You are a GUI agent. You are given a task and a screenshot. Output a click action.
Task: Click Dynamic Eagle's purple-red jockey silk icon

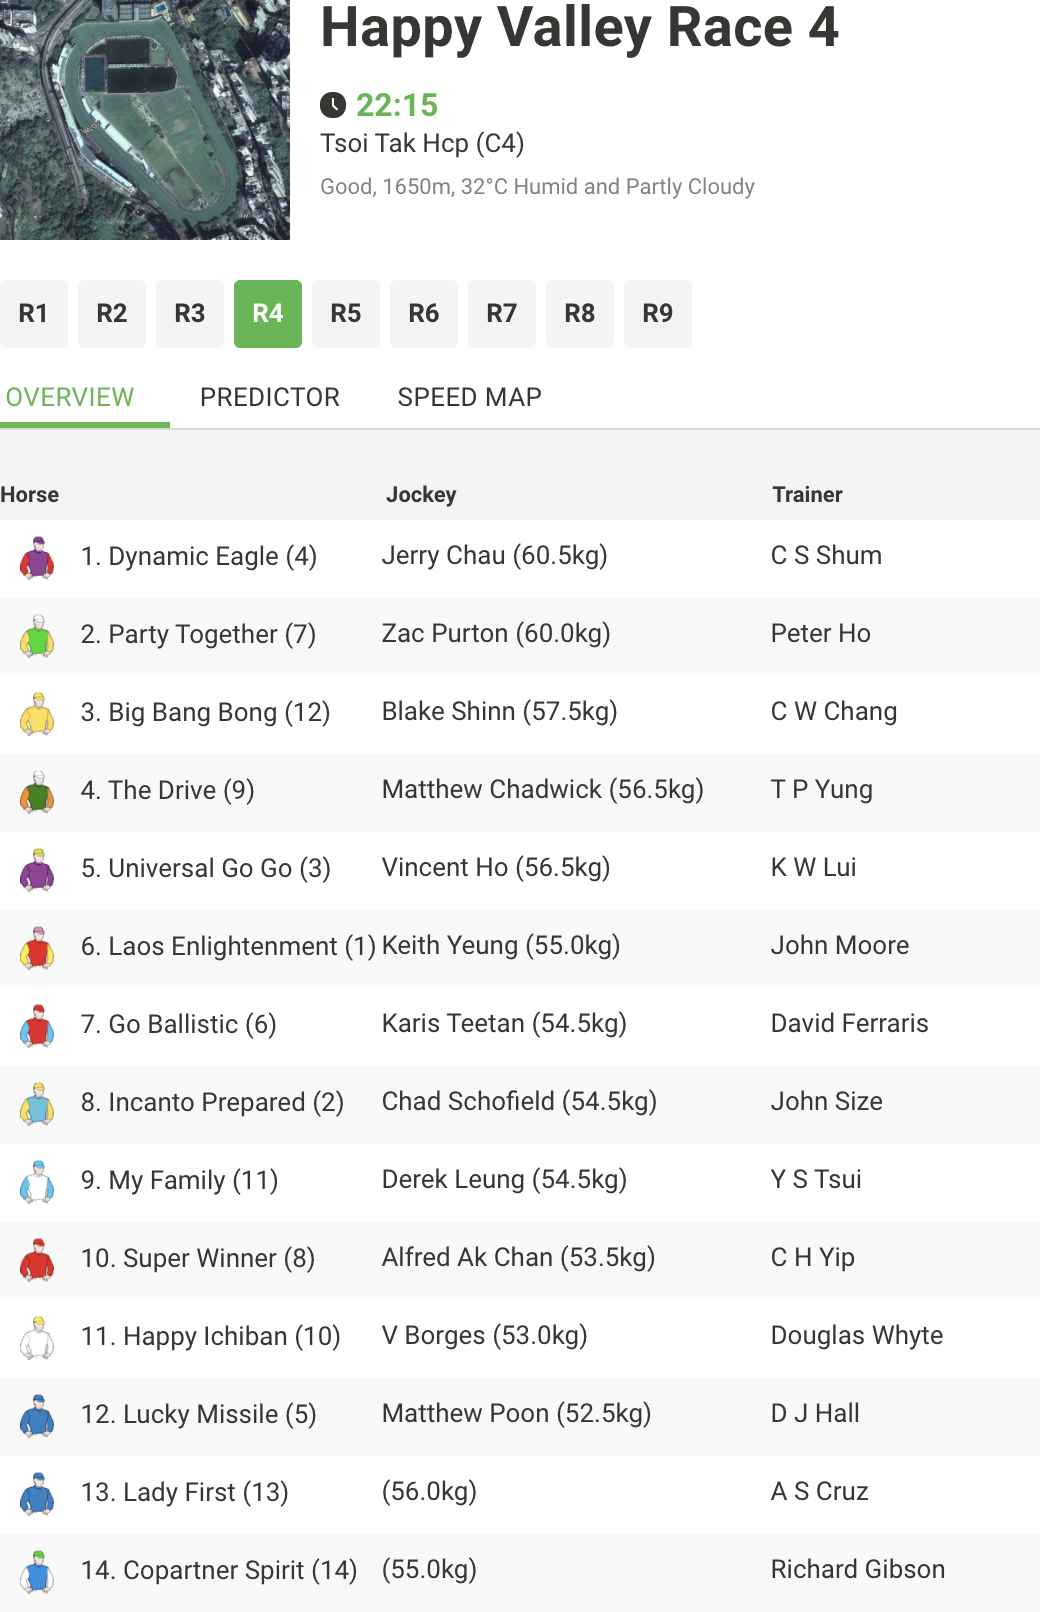[38, 557]
